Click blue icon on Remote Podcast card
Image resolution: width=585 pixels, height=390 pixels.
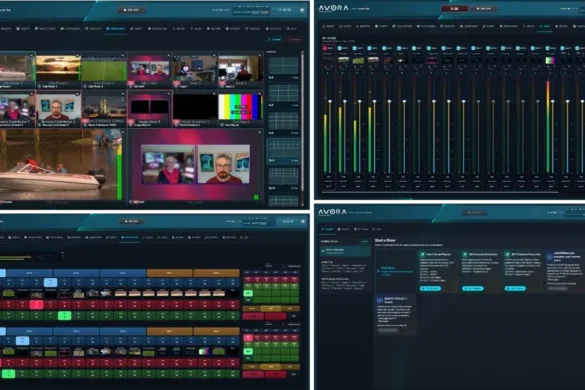(380, 300)
